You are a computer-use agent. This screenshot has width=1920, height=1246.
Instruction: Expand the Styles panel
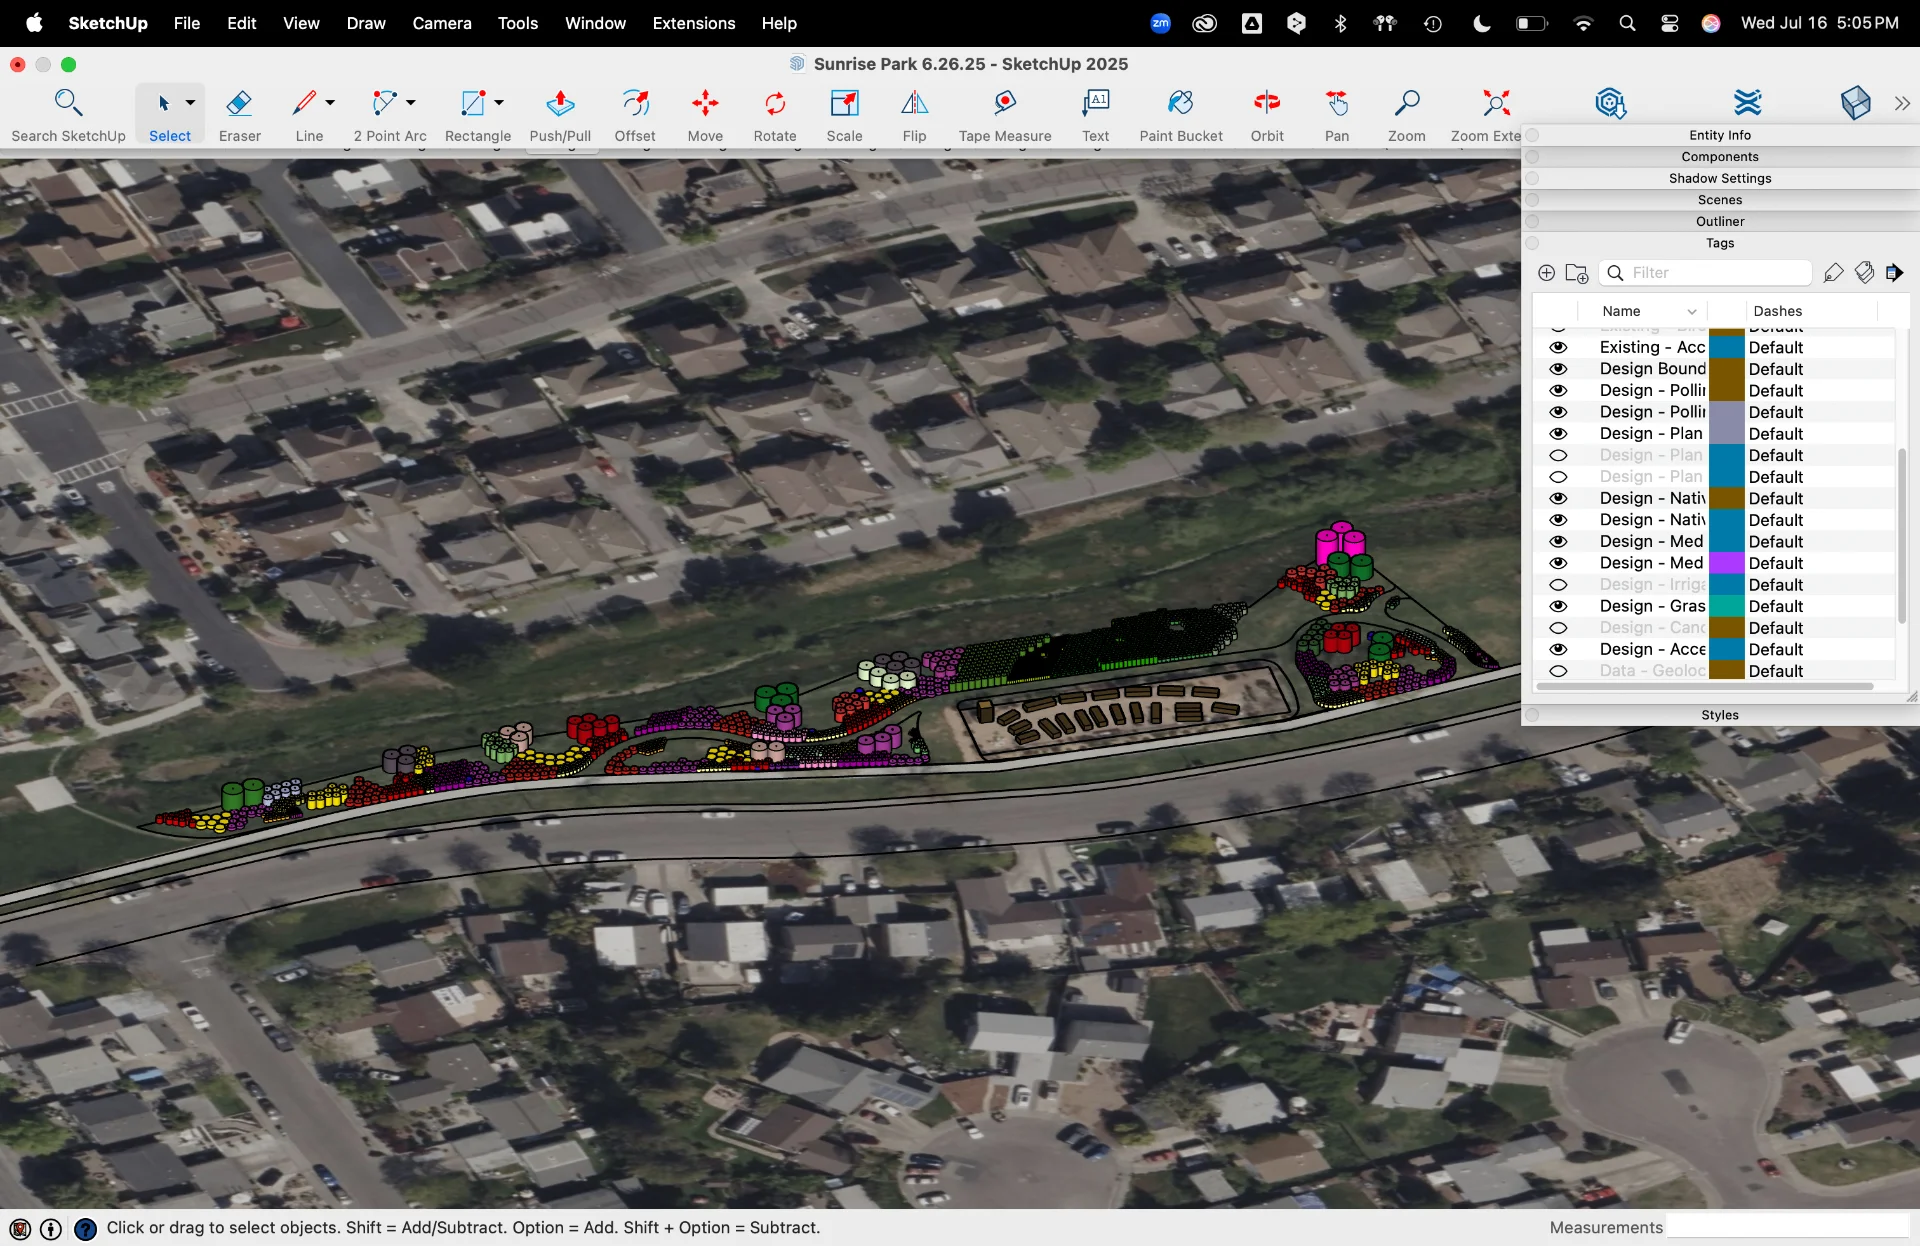(x=1720, y=715)
